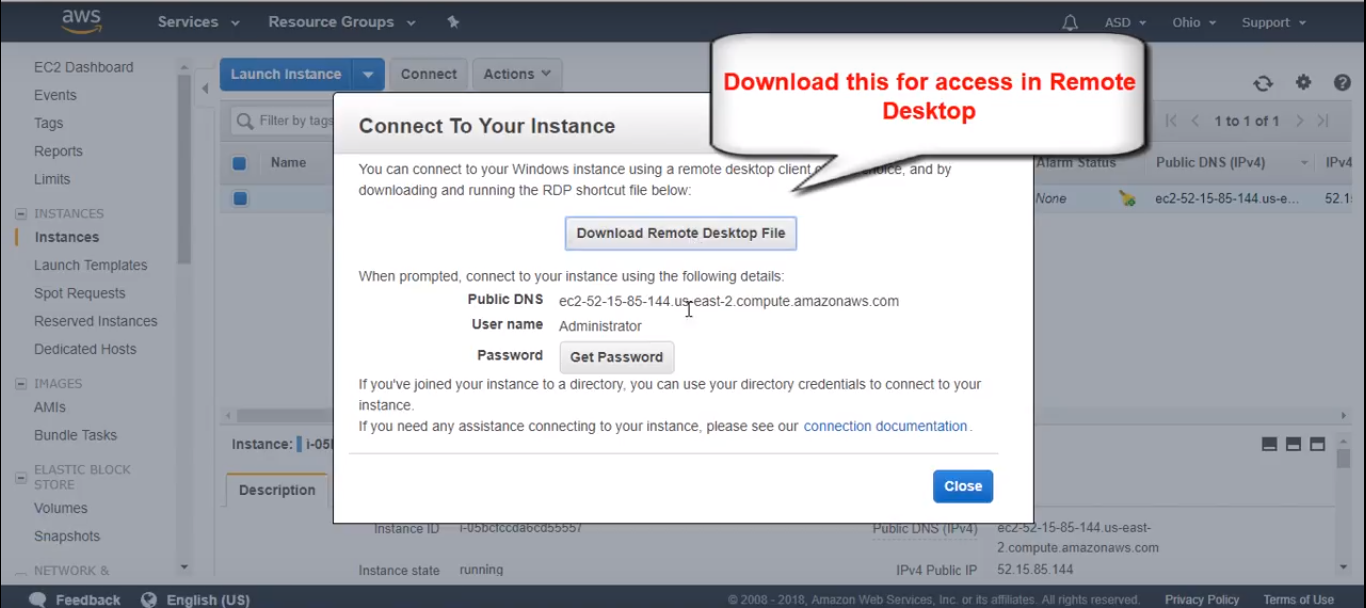The height and width of the screenshot is (608, 1366).
Task: Go to next page of results
Action: click(1299, 121)
